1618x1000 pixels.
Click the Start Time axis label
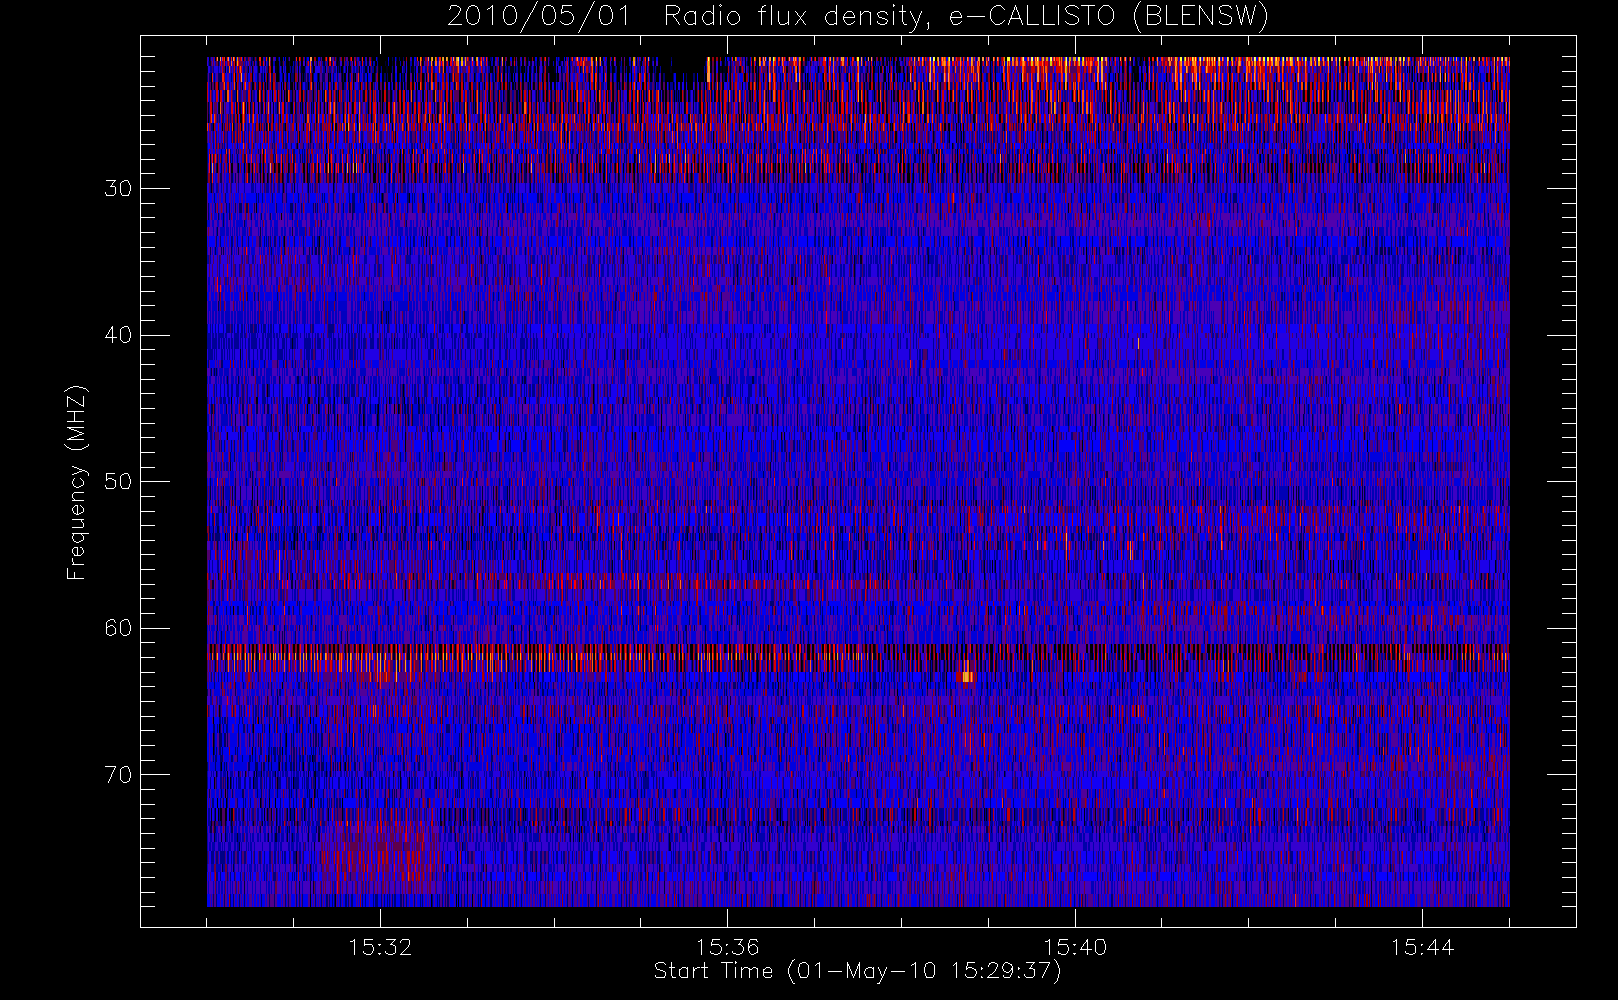click(857, 971)
